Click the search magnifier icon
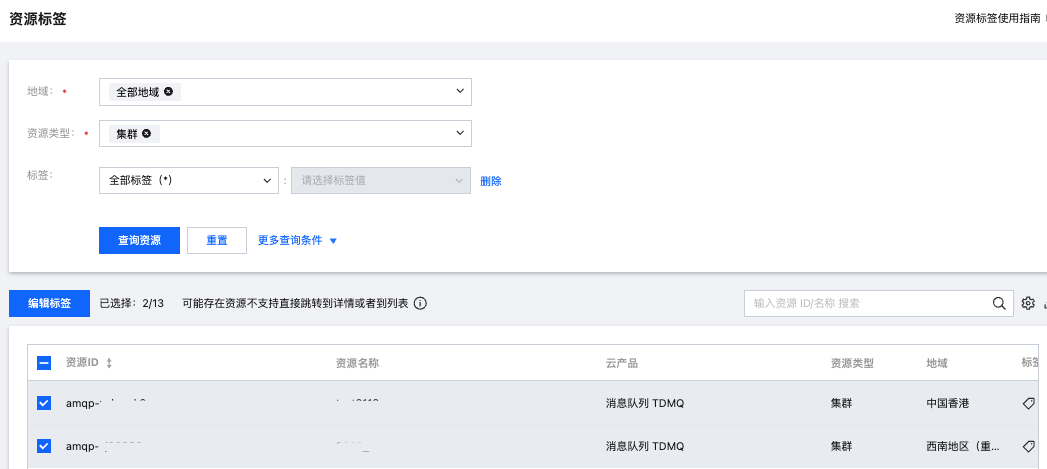 tap(998, 303)
